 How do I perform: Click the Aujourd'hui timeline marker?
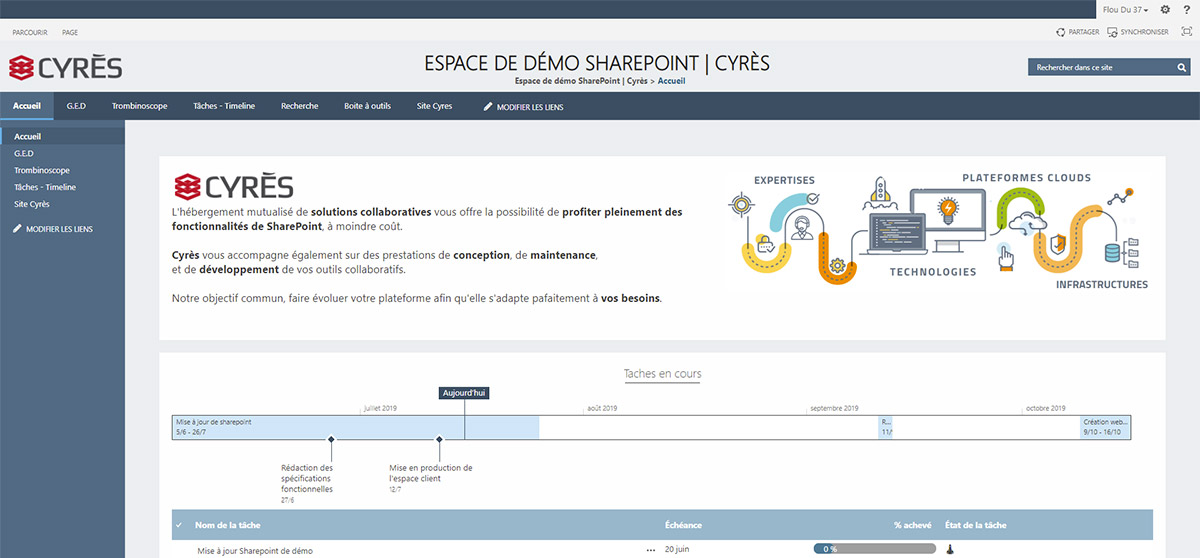pyautogui.click(x=464, y=393)
